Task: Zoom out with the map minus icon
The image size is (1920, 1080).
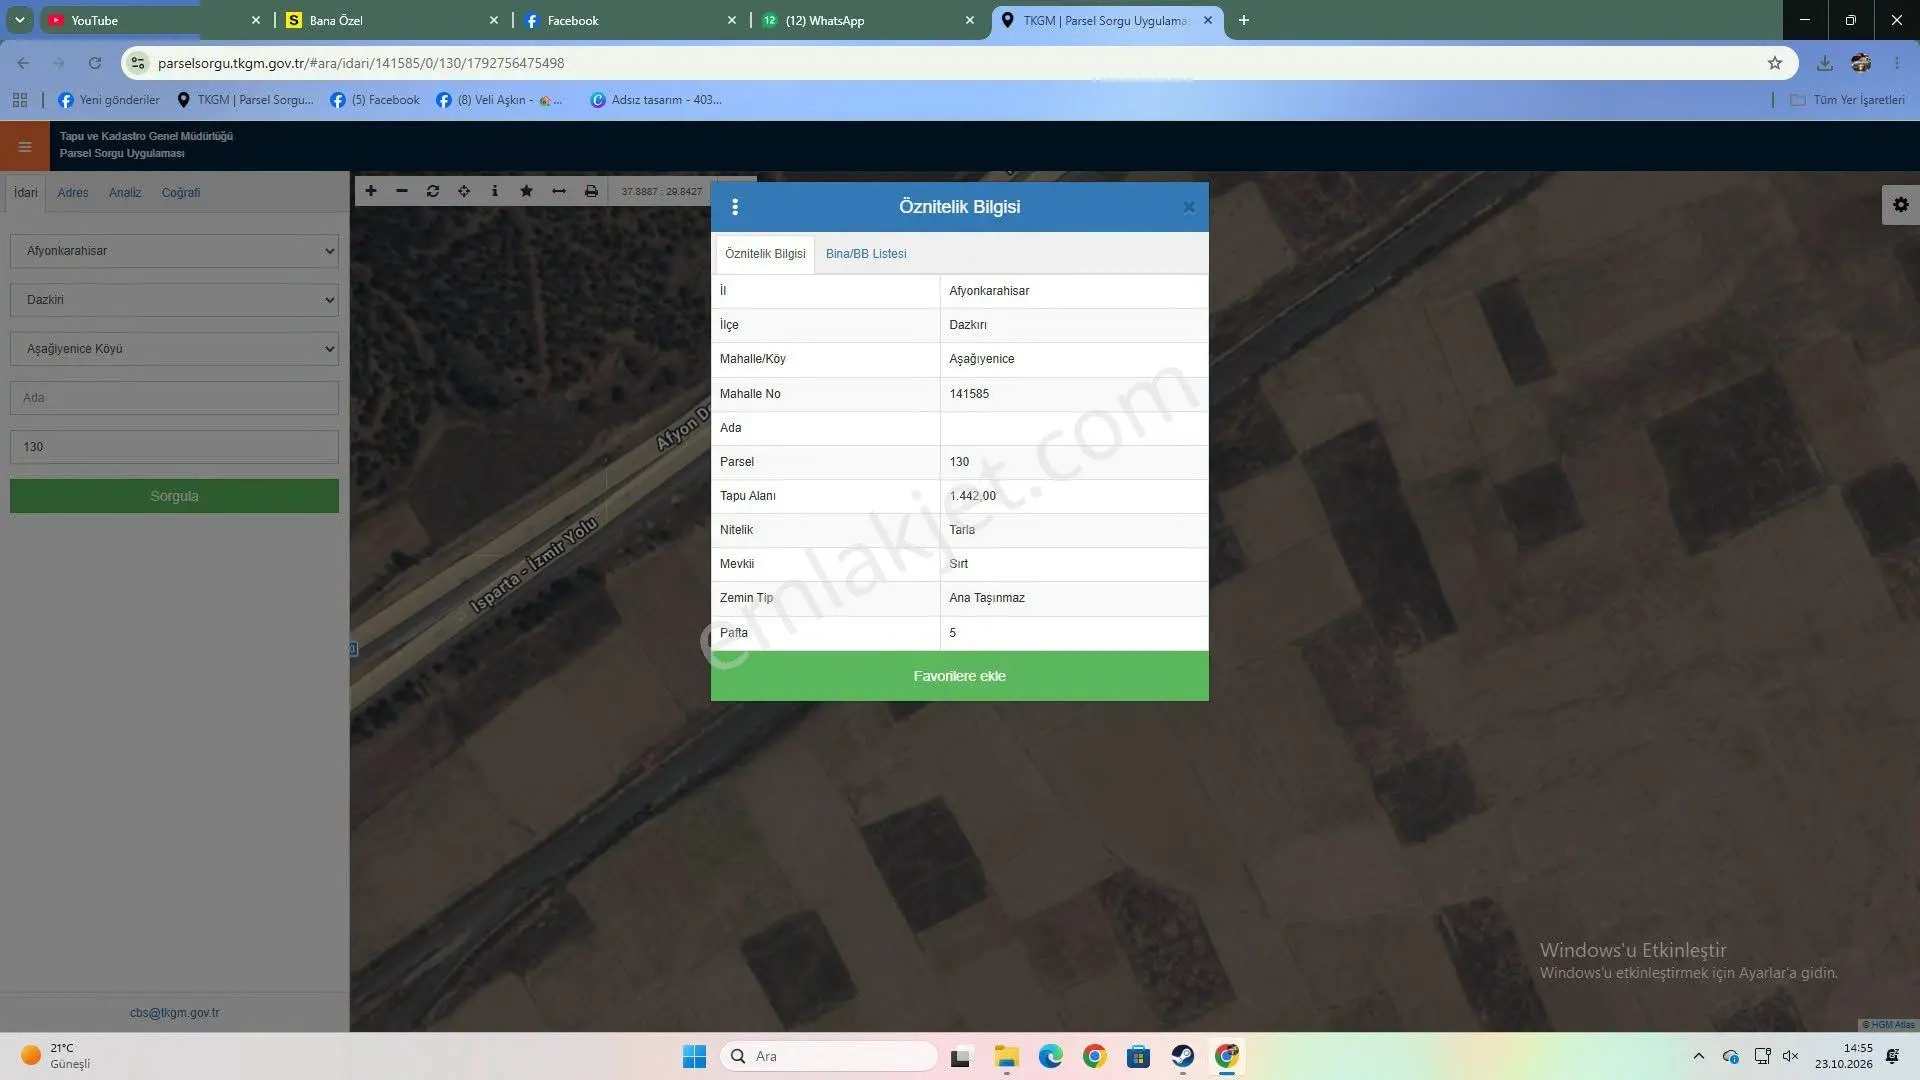Action: 402,191
